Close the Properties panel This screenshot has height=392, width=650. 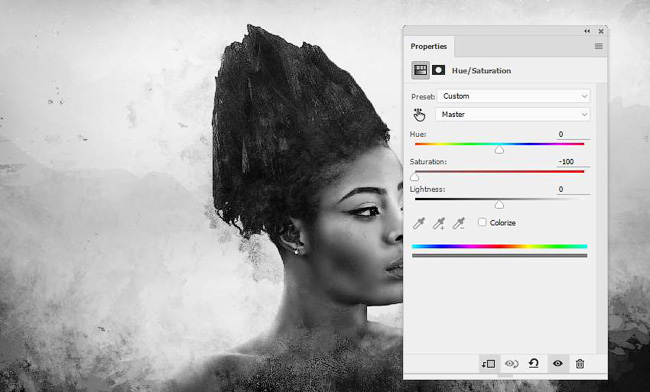coord(601,31)
